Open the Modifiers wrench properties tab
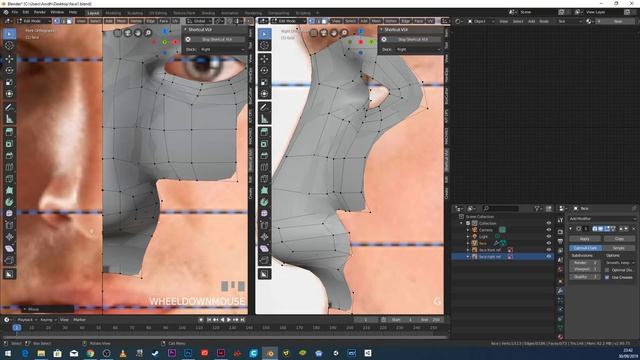 click(560, 291)
